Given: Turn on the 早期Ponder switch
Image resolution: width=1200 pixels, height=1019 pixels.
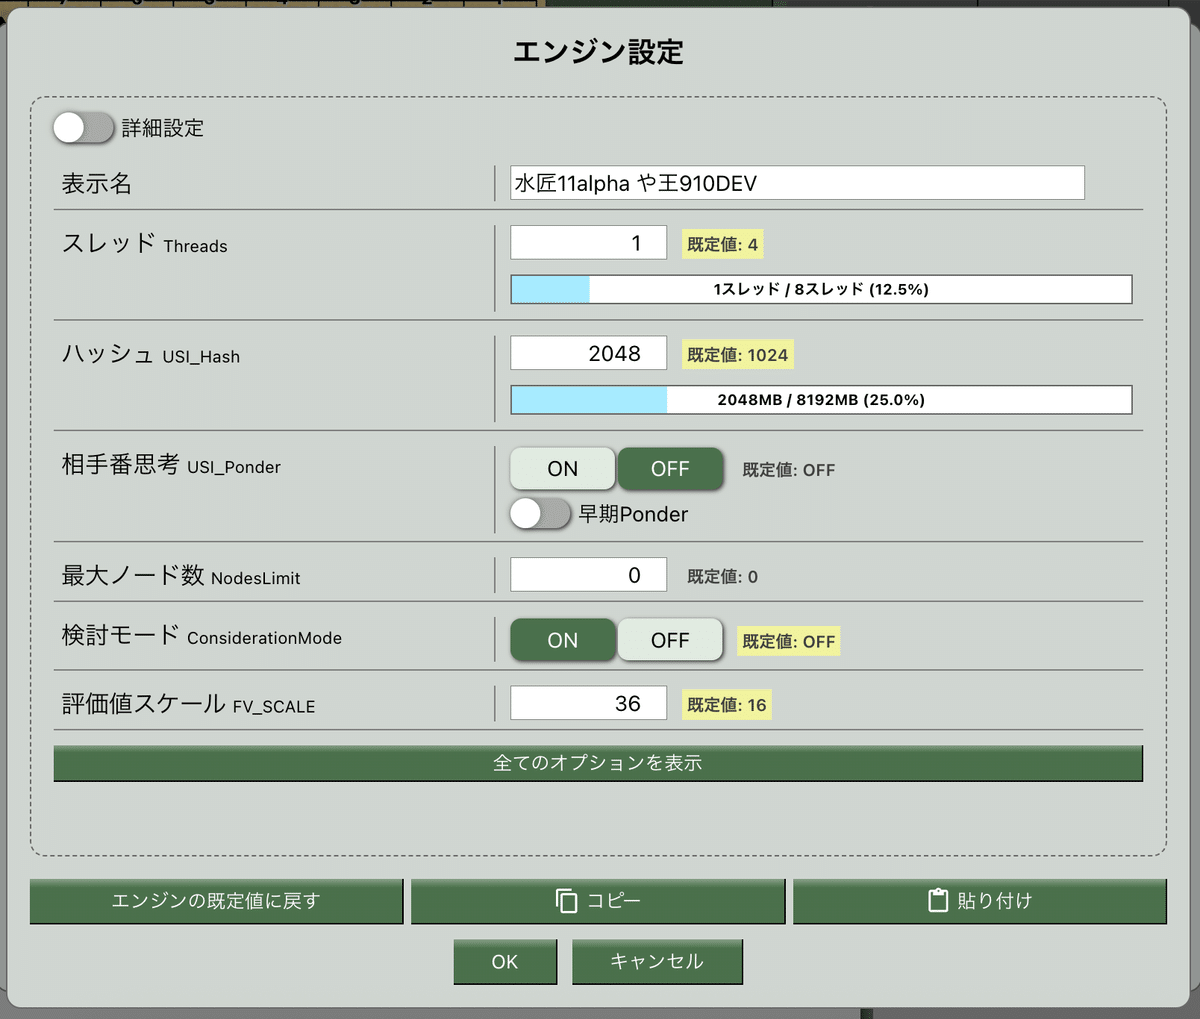Looking at the screenshot, I should pyautogui.click(x=540, y=514).
